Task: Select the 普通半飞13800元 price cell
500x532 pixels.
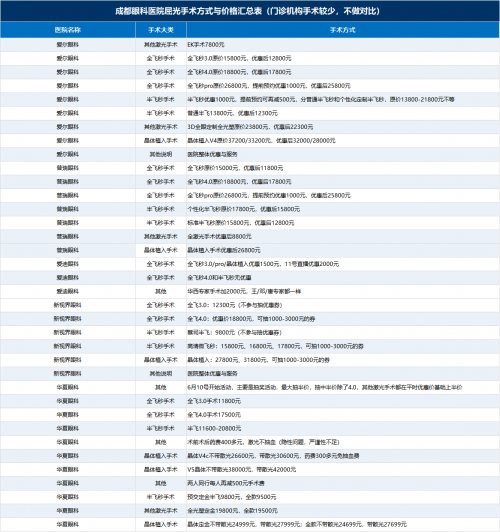Action: point(343,113)
